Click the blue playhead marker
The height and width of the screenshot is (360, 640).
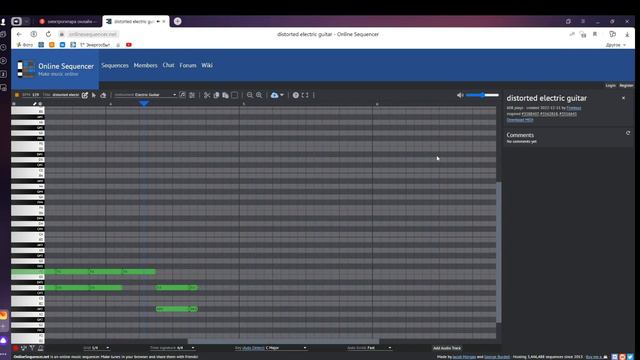pos(144,104)
